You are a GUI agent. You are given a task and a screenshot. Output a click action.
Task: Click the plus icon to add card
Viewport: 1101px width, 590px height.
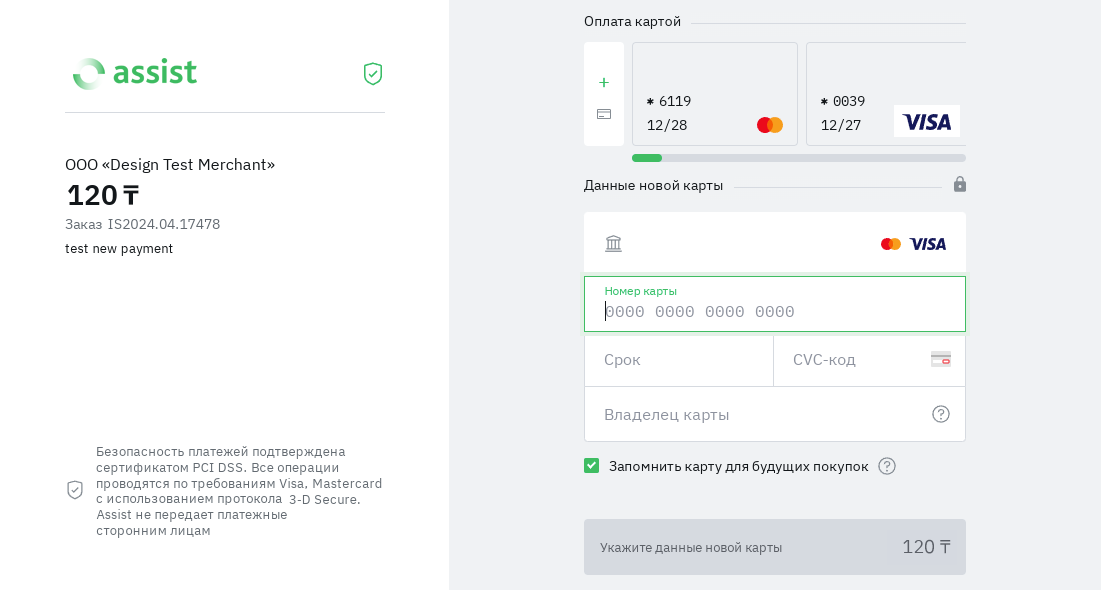click(604, 82)
